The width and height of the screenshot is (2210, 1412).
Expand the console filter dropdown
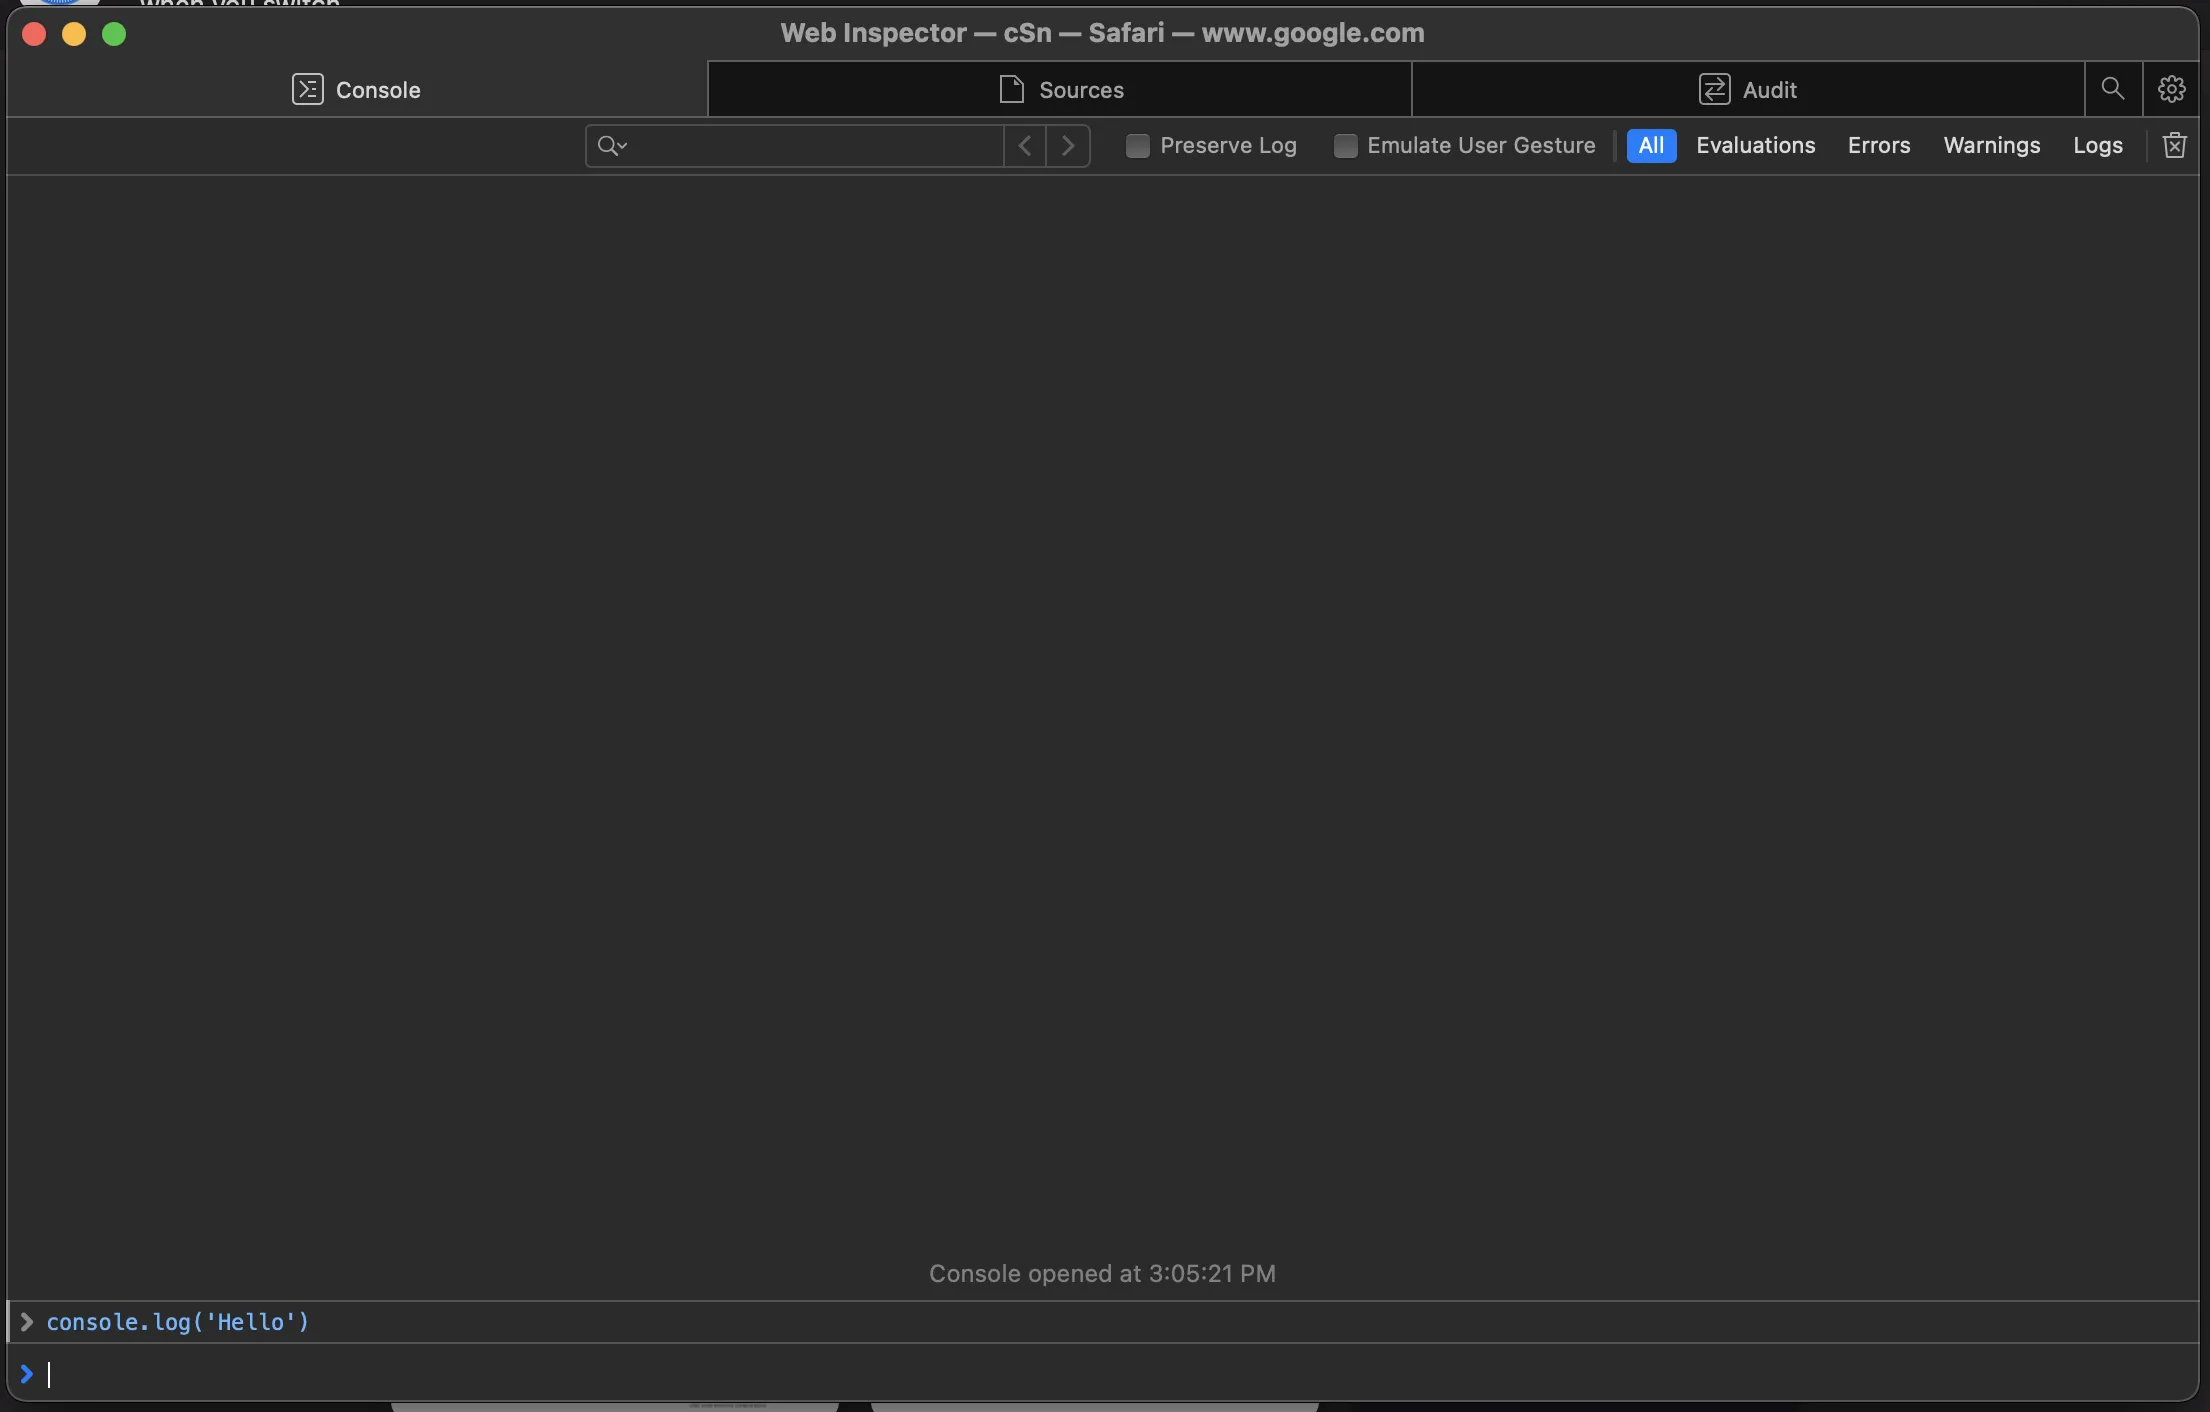[614, 143]
